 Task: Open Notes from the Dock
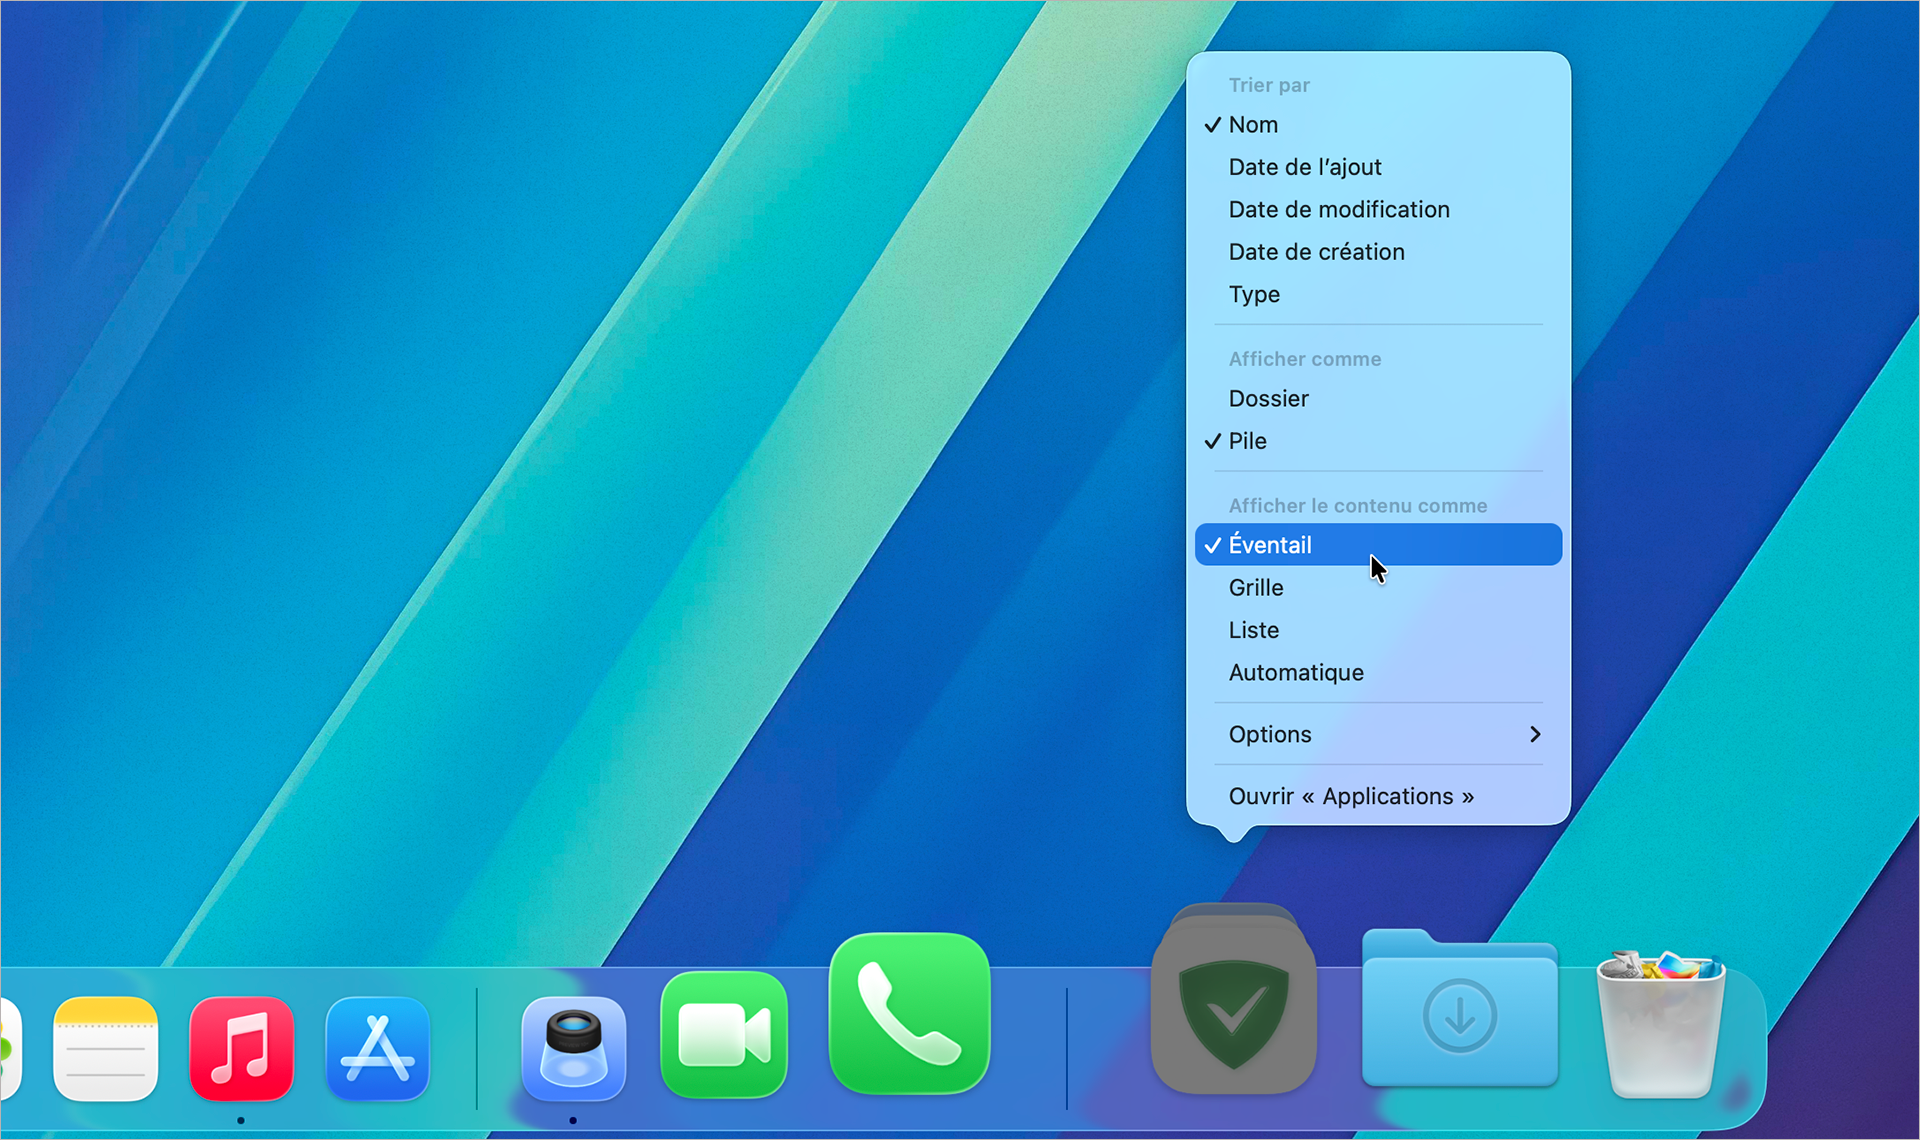(104, 1048)
